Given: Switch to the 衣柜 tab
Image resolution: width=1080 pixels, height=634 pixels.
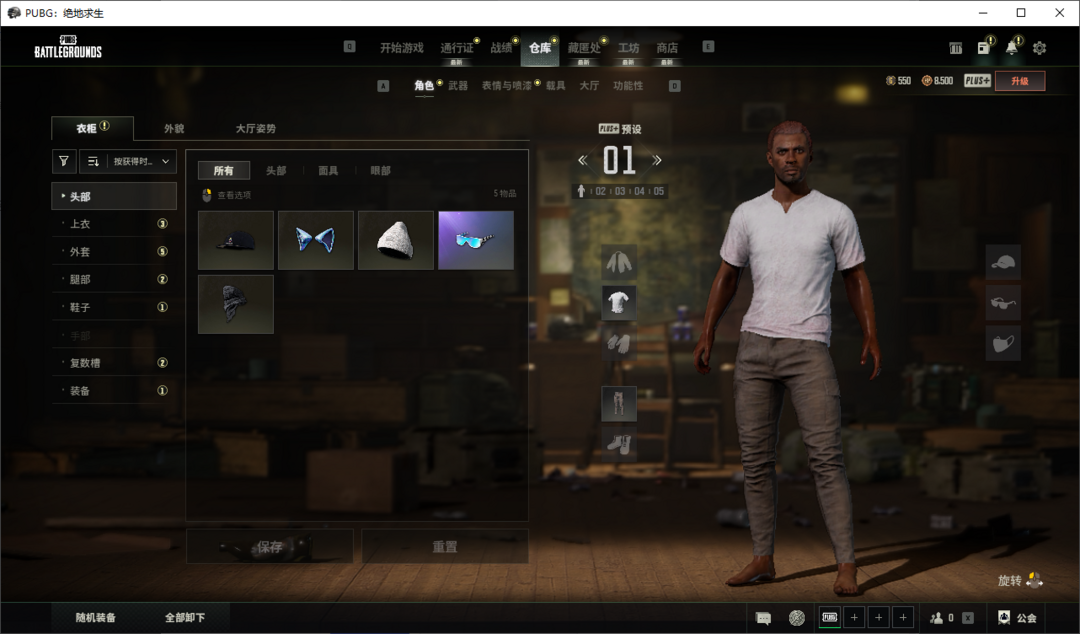Looking at the screenshot, I should 92,128.
